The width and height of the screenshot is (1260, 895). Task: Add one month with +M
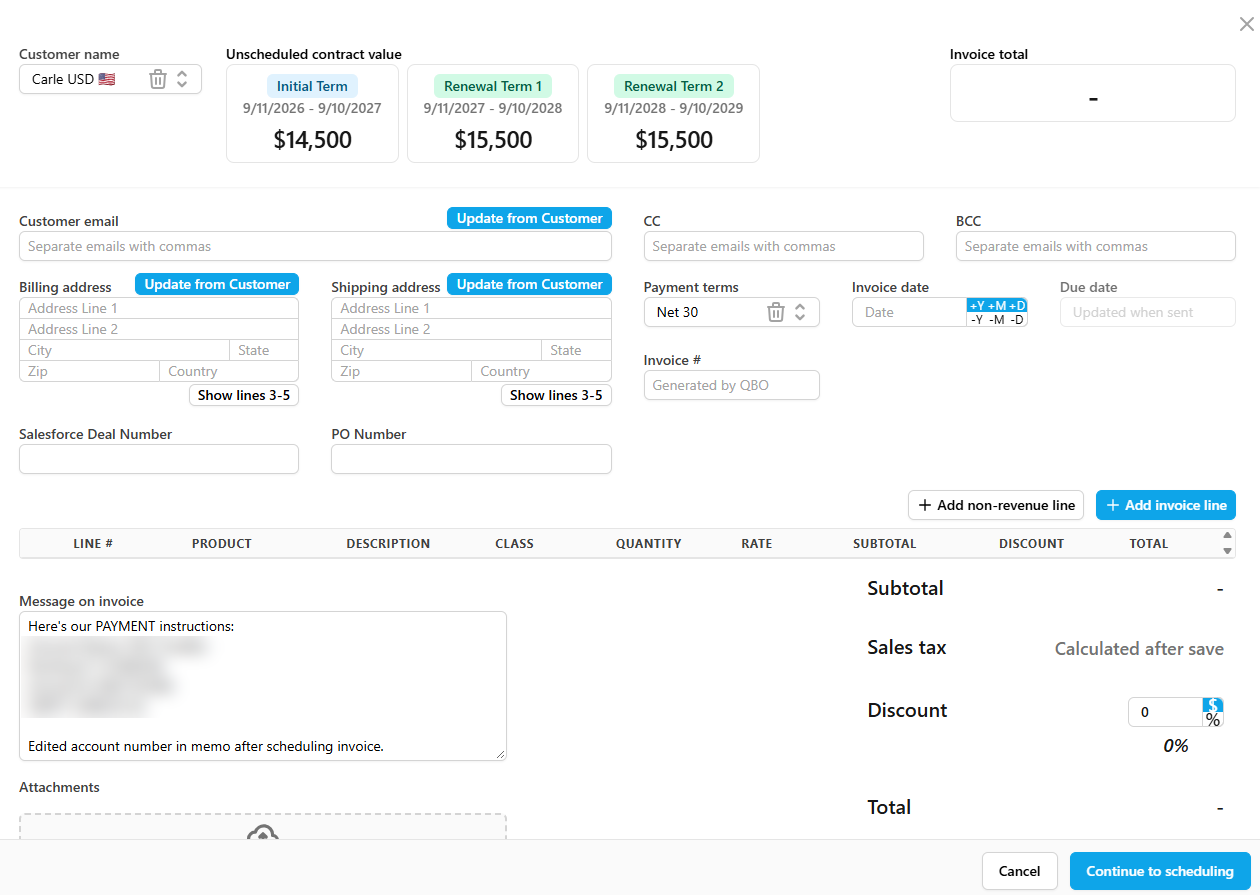997,305
